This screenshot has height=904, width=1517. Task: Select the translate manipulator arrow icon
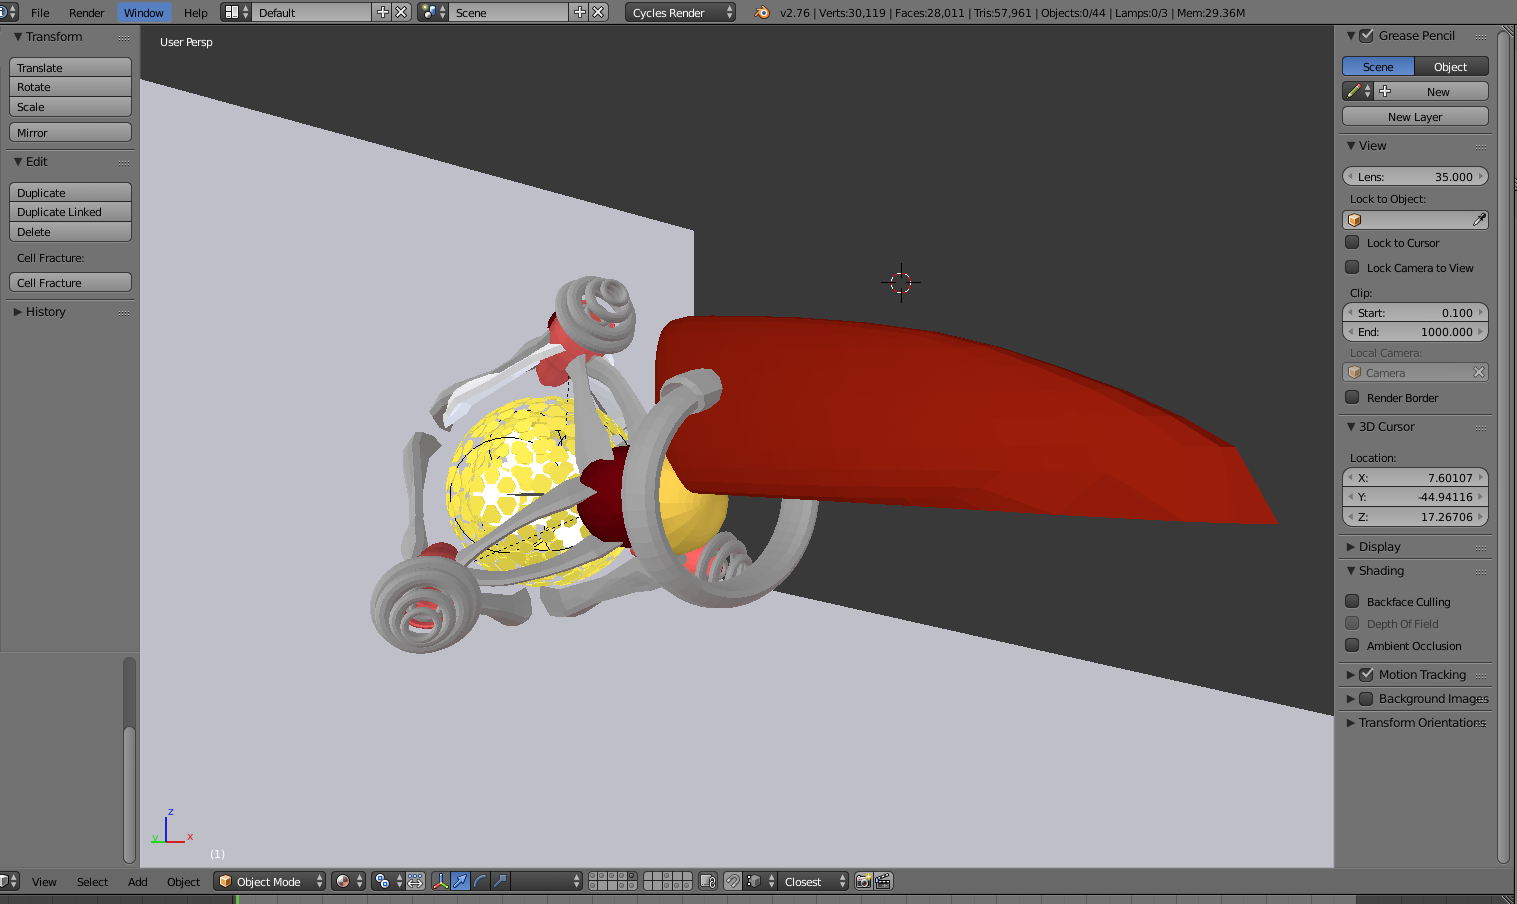point(460,881)
